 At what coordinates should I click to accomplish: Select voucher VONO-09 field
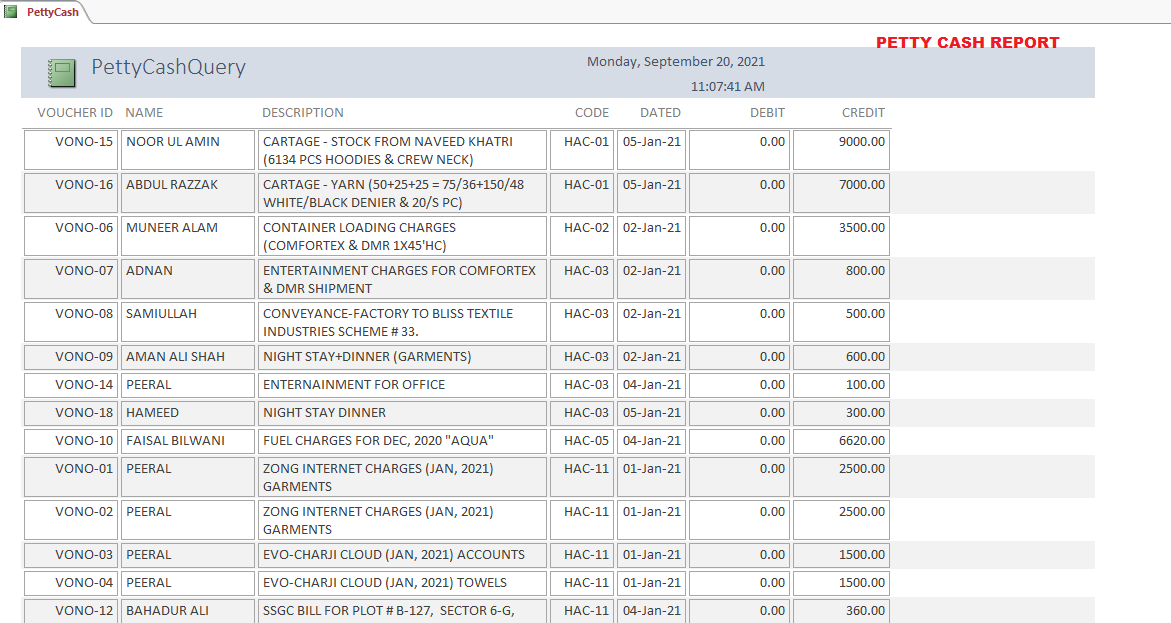click(71, 357)
